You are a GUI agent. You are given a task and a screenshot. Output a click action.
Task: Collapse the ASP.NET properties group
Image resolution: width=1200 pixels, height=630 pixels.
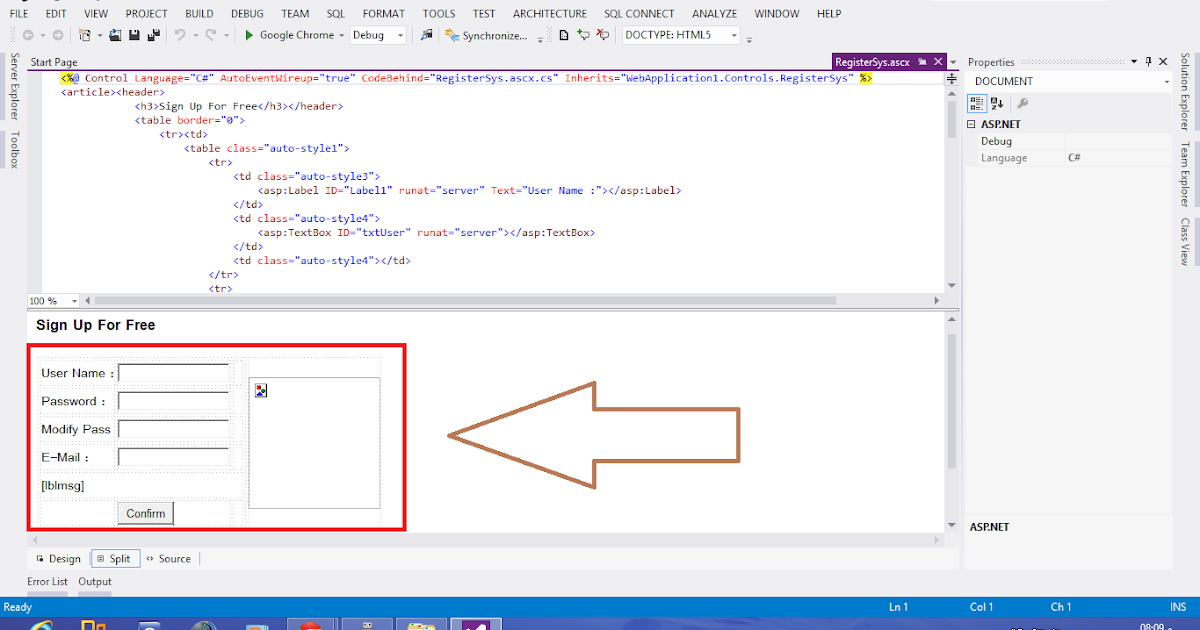click(970, 124)
